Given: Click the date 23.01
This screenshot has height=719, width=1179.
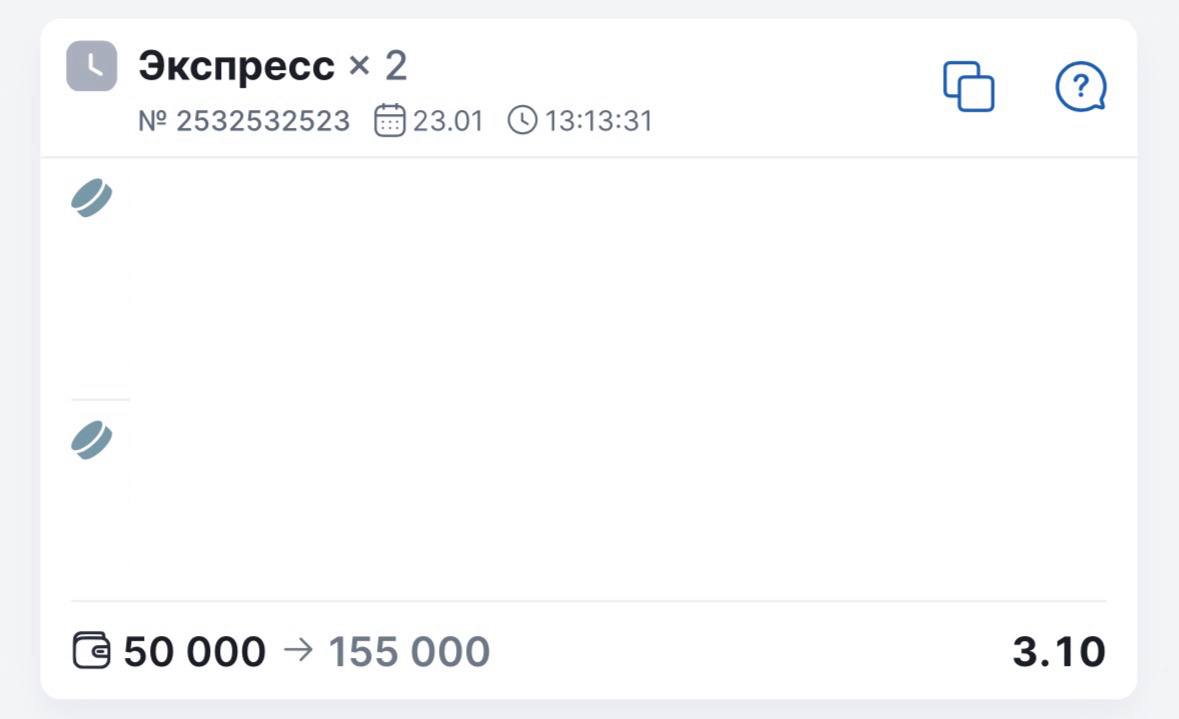Looking at the screenshot, I should click(448, 122).
